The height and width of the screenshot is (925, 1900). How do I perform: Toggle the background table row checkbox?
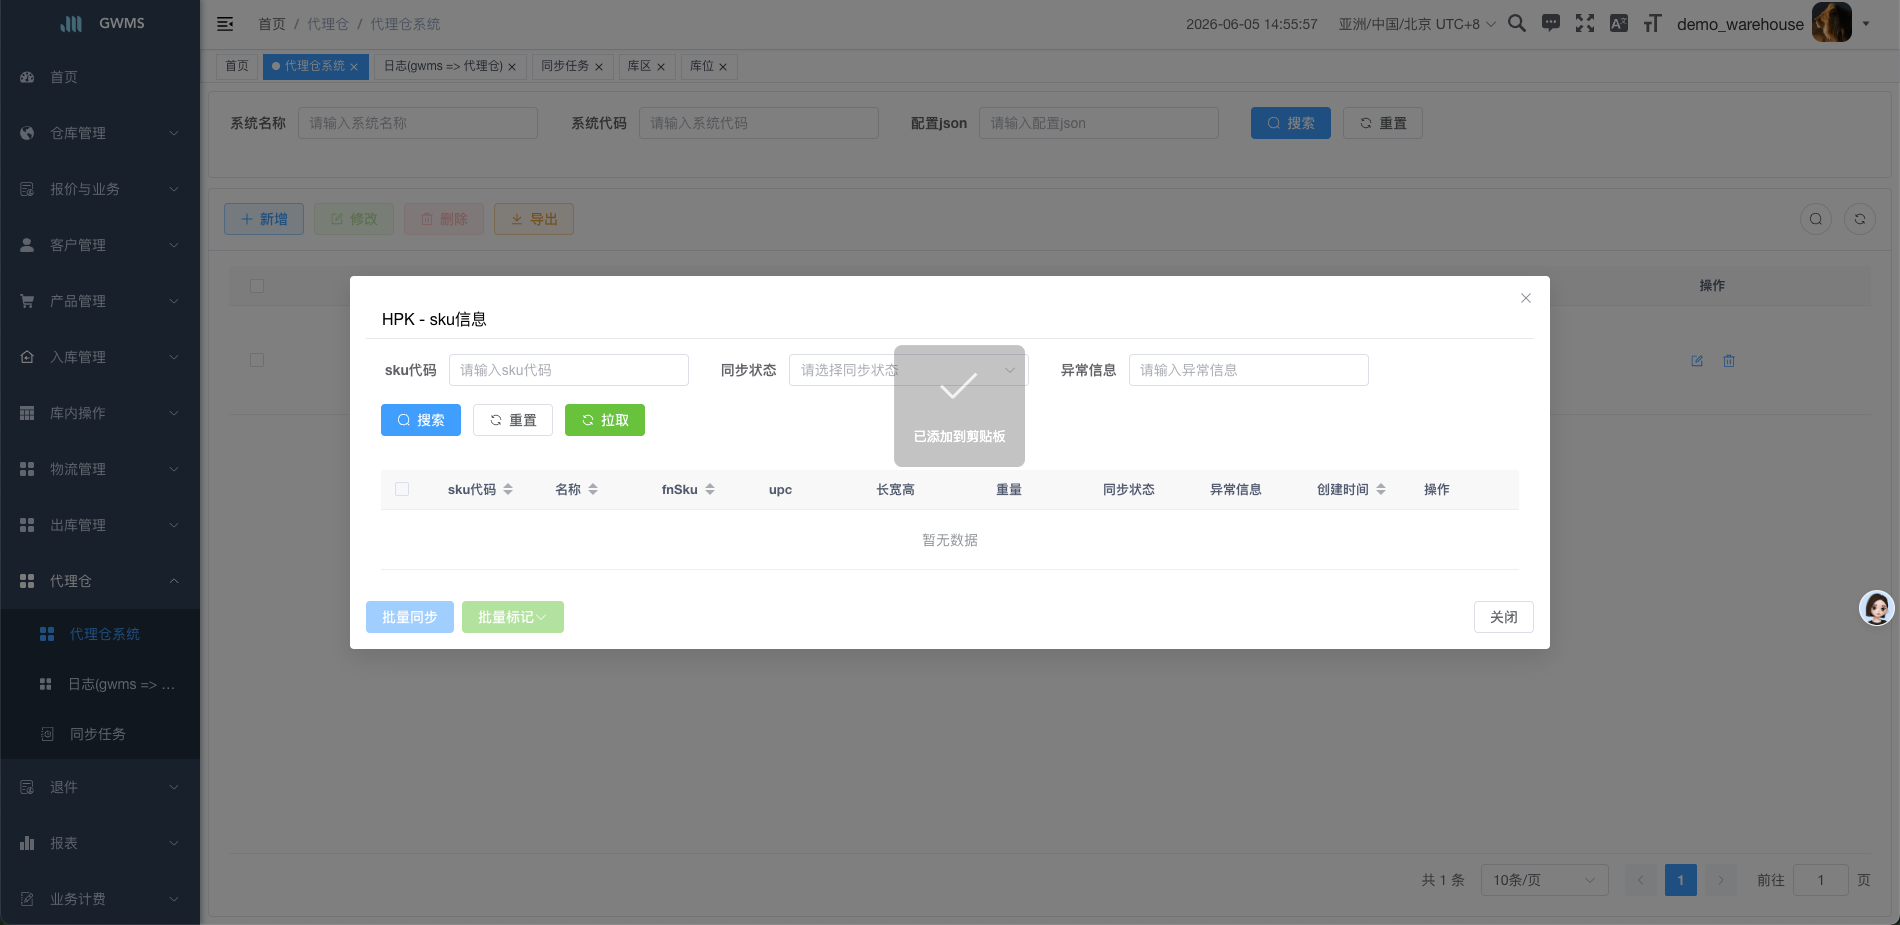pyautogui.click(x=257, y=360)
